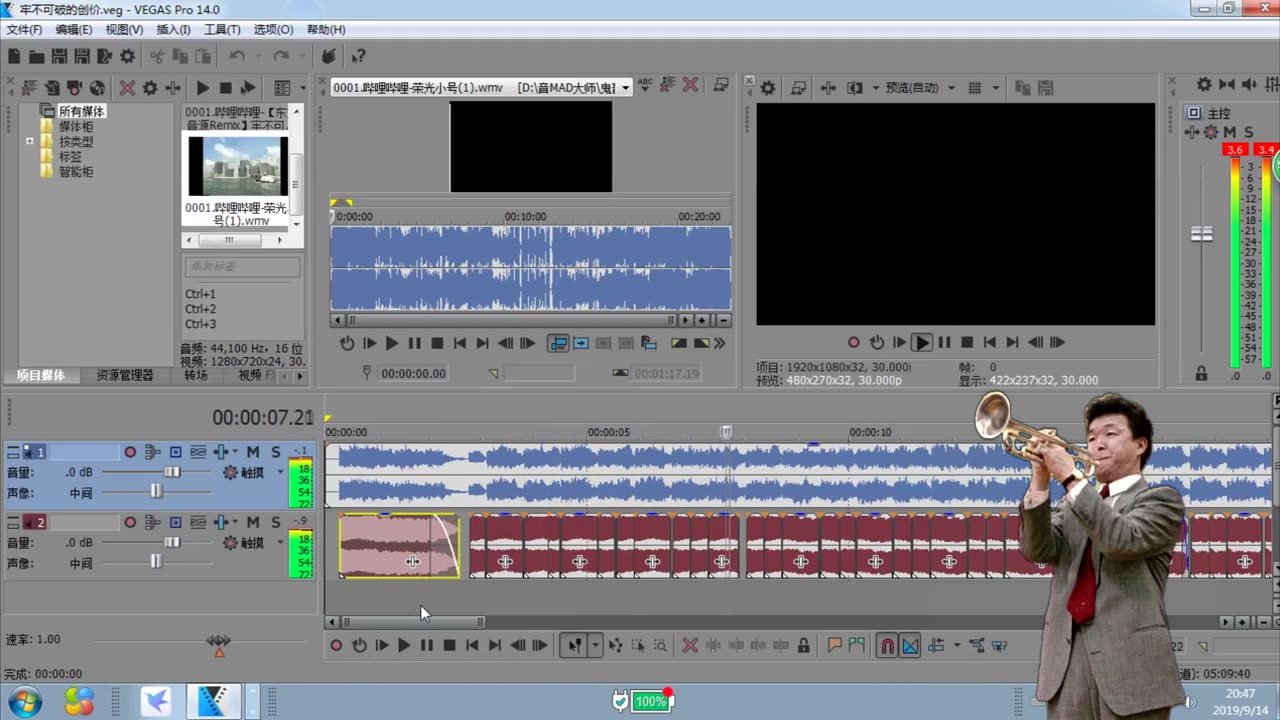This screenshot has width=1280, height=720.
Task: Mute track 1 with M button
Action: click(x=253, y=452)
